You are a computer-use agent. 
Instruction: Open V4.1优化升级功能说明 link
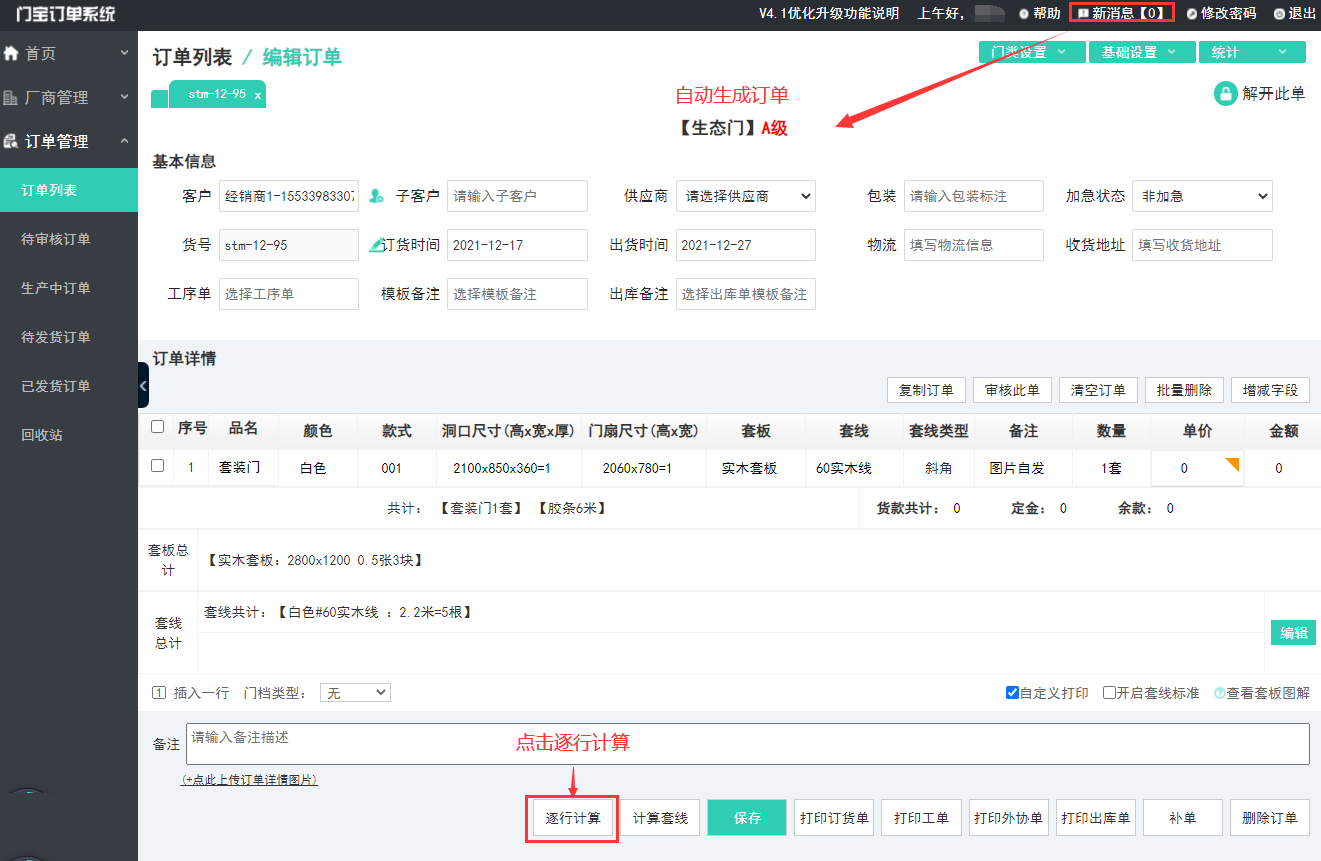(x=829, y=13)
